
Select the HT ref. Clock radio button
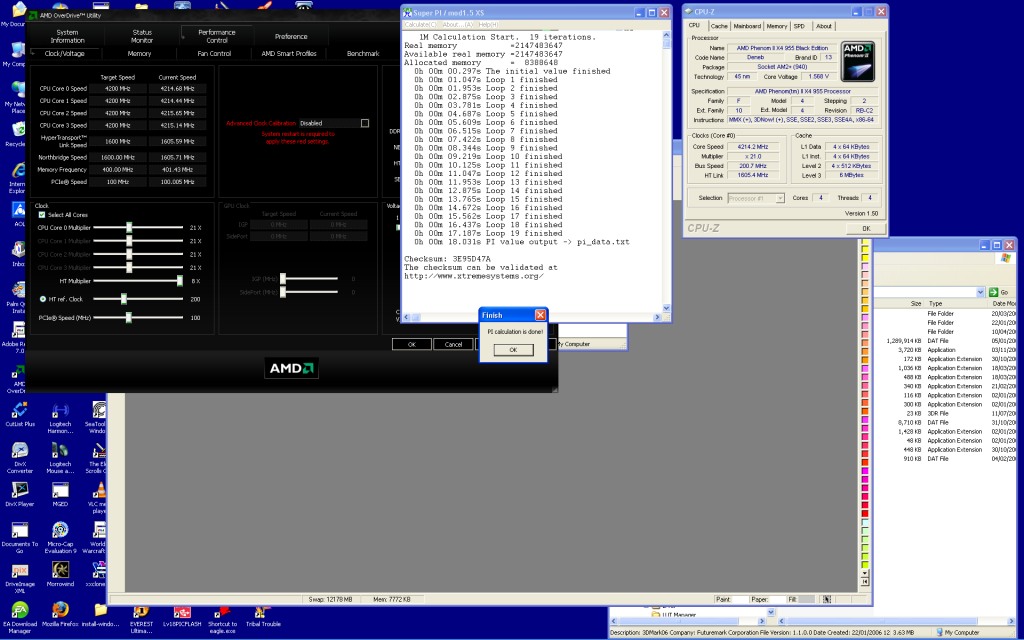pos(42,299)
